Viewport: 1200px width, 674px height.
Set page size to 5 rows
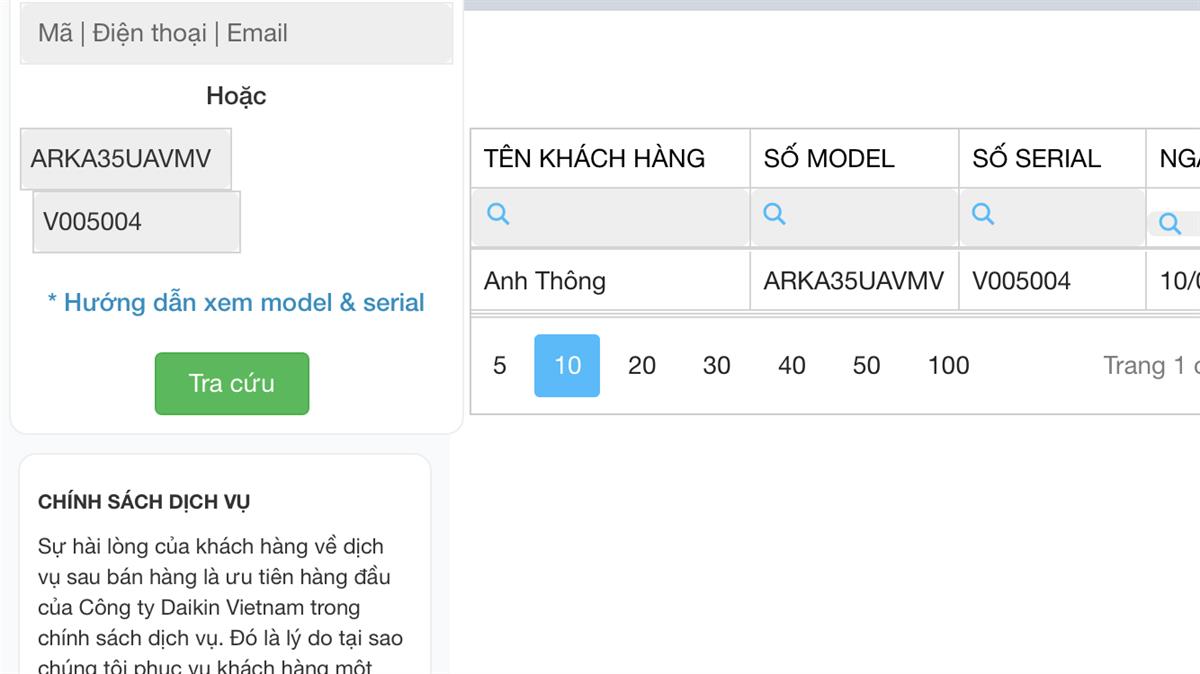click(x=500, y=366)
